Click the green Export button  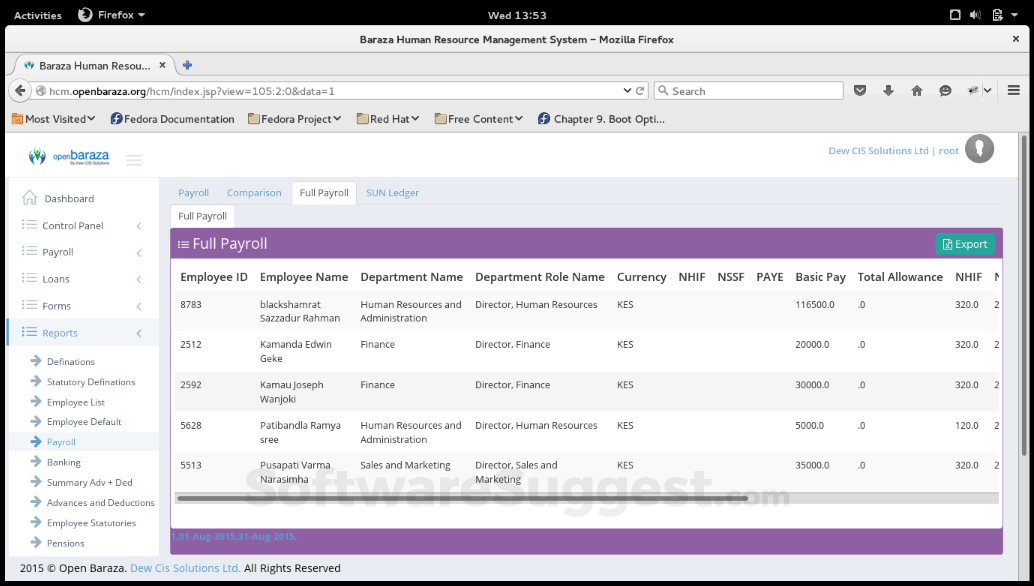pos(965,243)
